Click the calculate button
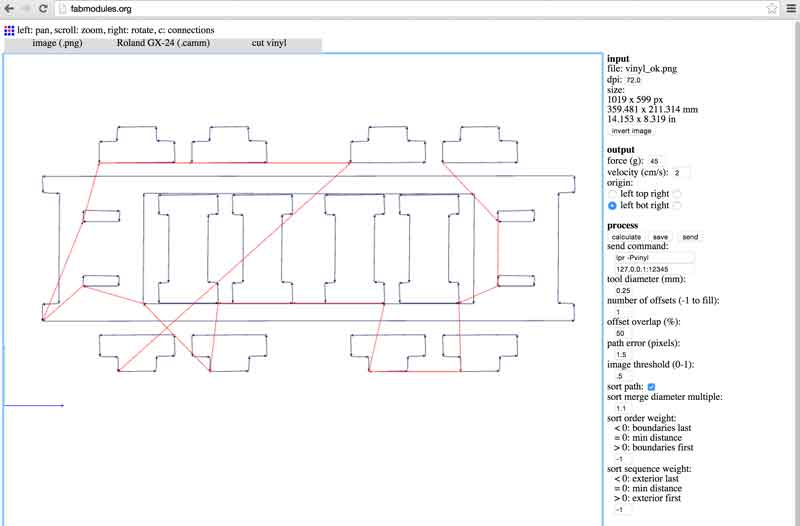The height and width of the screenshot is (526, 800). (x=626, y=237)
